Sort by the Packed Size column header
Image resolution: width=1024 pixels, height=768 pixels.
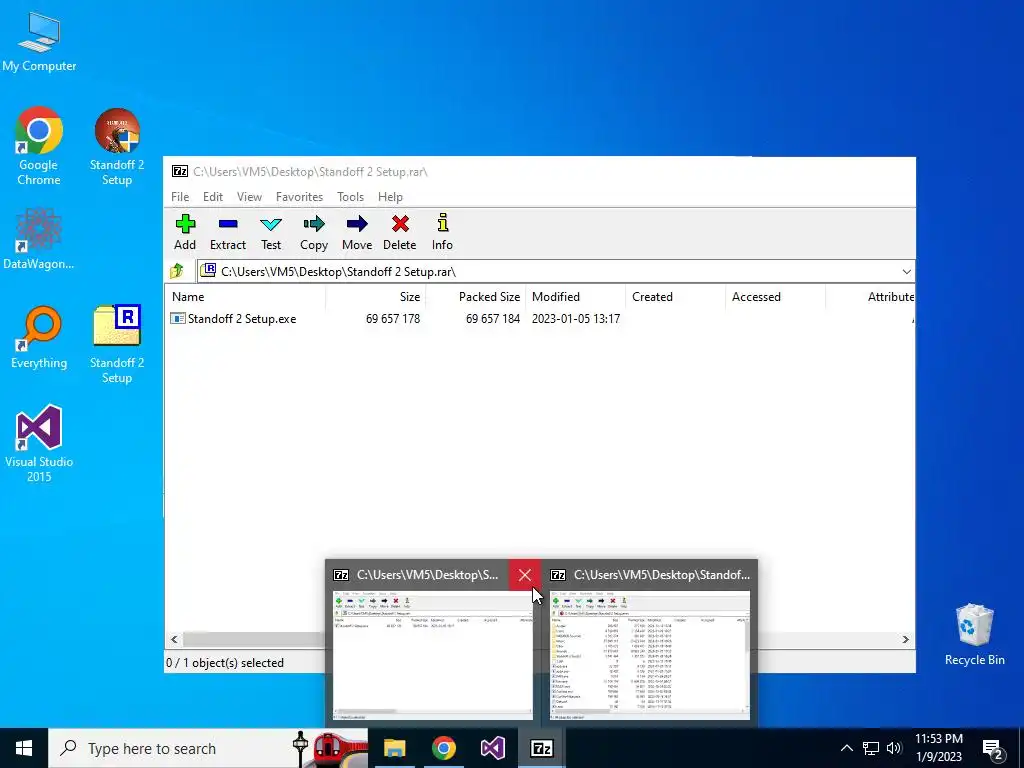point(475,296)
